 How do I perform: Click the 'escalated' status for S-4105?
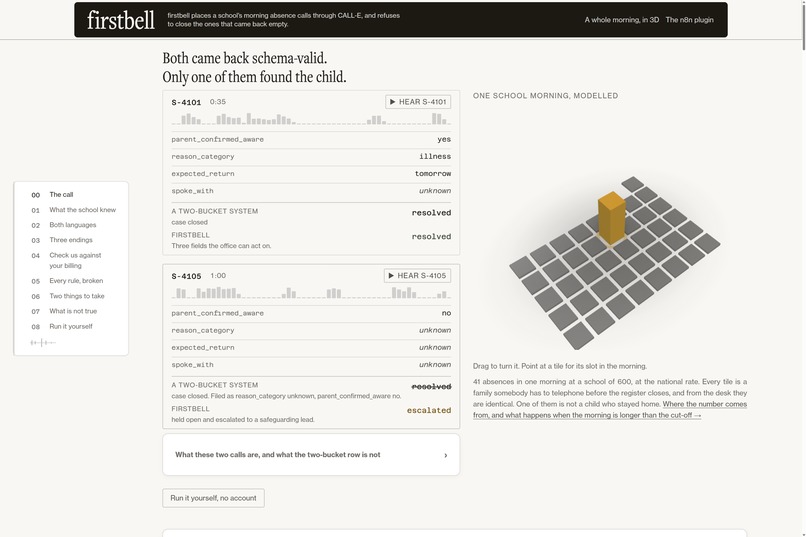tap(429, 410)
